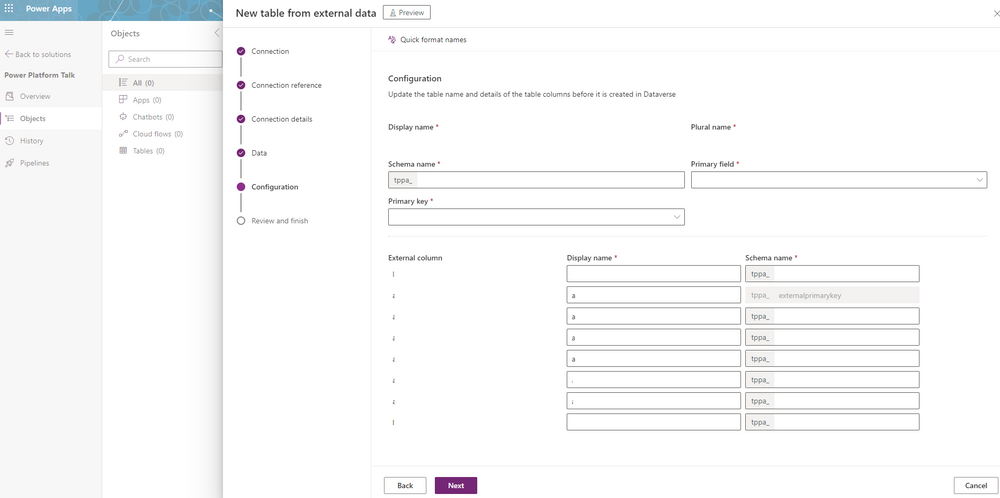This screenshot has height=498, width=1000.
Task: Expand the Primary field dropdown
Action: tap(838, 180)
